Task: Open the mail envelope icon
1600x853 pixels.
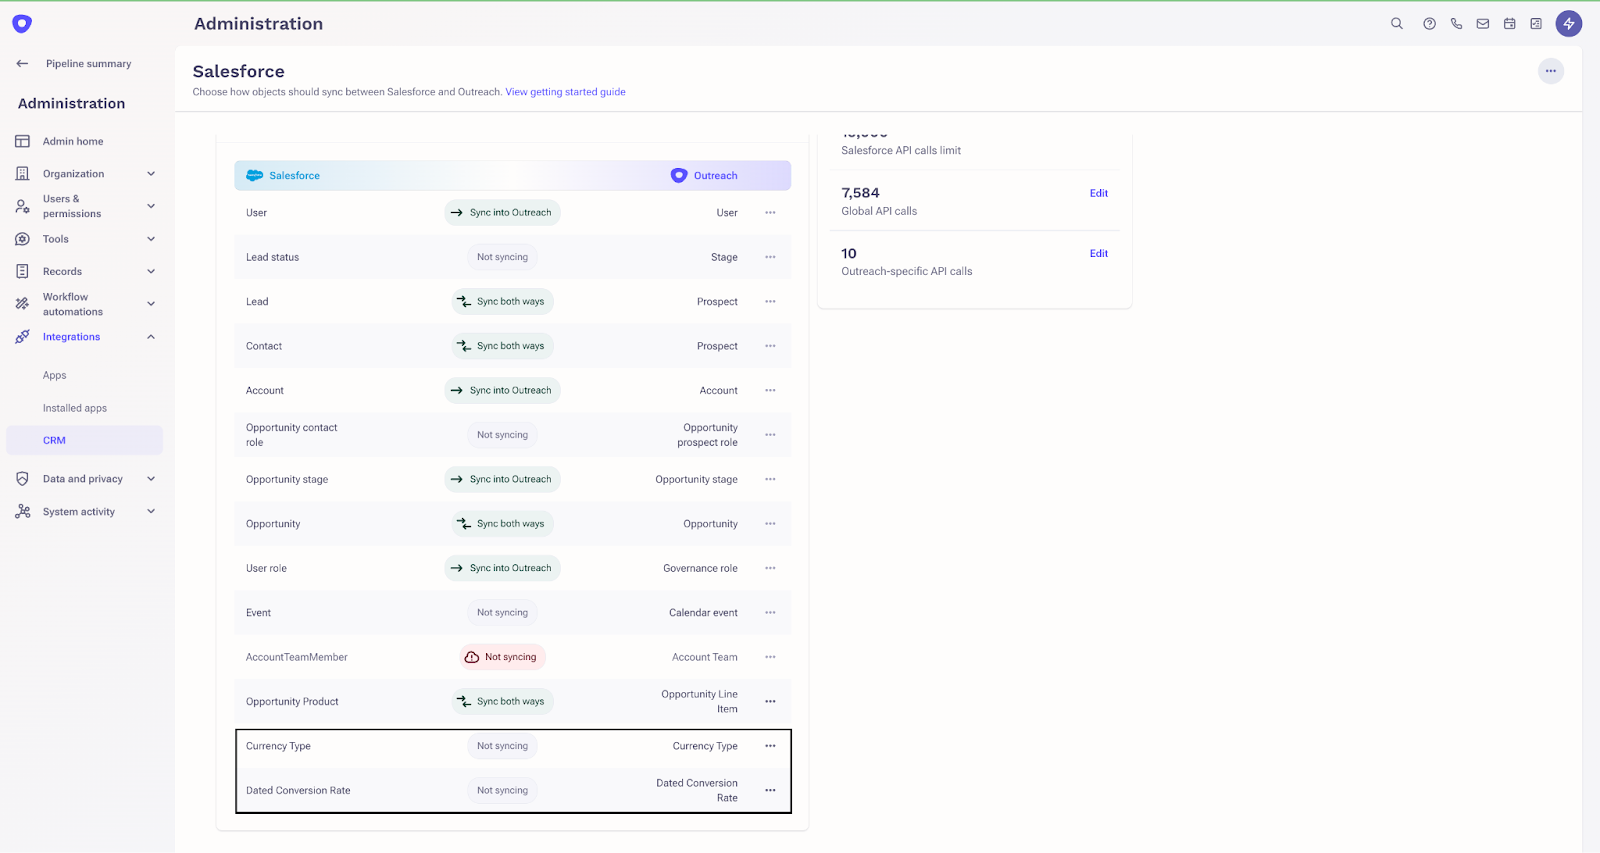Action: [x=1483, y=24]
